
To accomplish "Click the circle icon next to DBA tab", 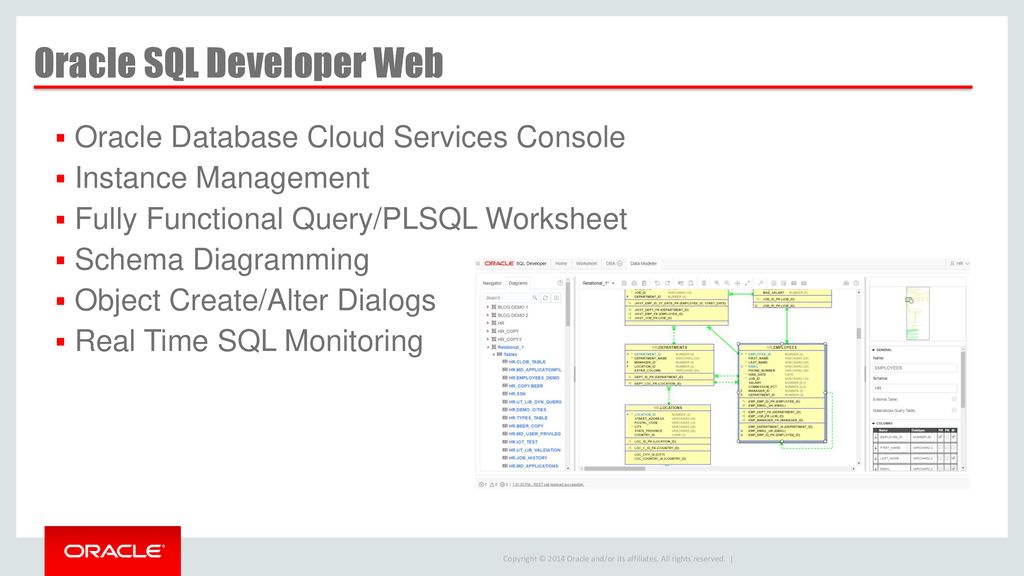I will pyautogui.click(x=620, y=263).
